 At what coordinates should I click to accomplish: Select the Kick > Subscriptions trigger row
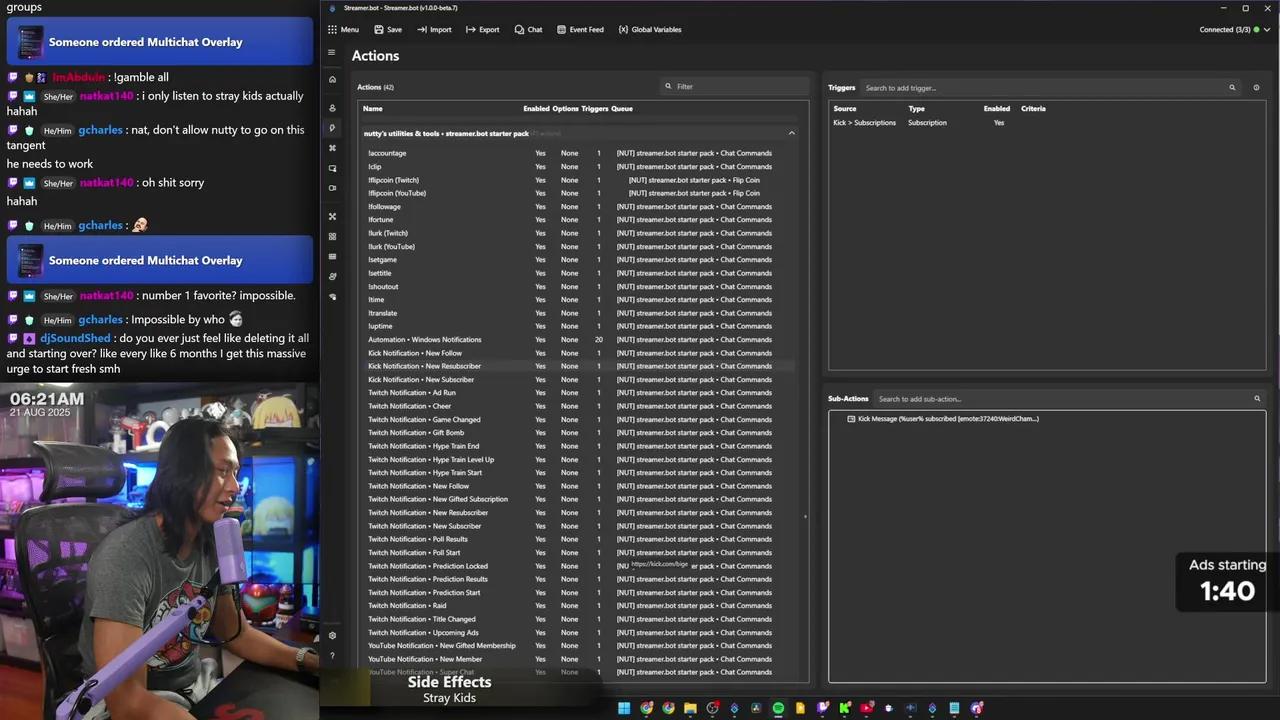tap(1047, 123)
